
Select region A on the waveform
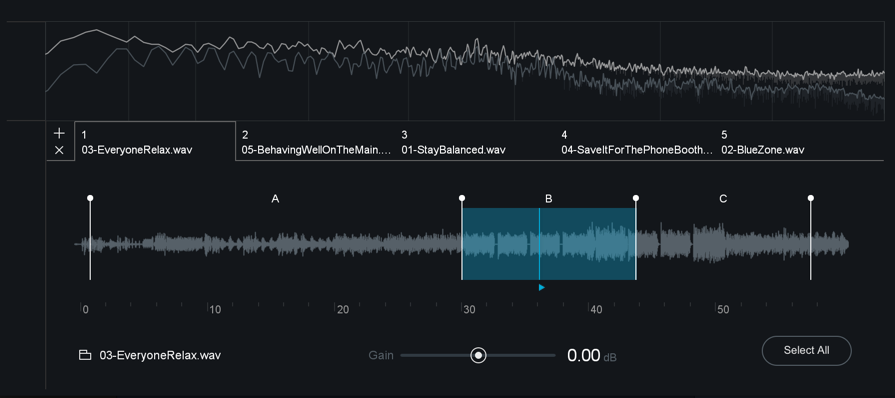276,244
